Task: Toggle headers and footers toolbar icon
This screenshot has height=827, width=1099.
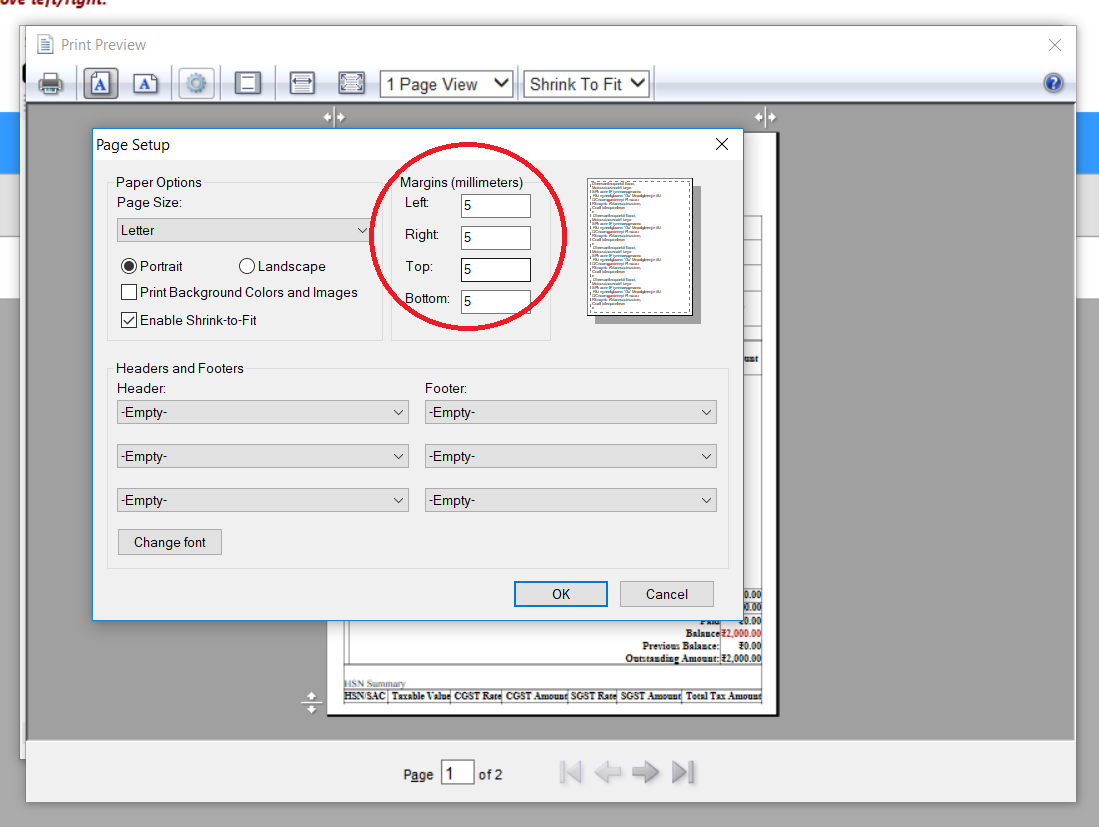Action: pos(247,83)
